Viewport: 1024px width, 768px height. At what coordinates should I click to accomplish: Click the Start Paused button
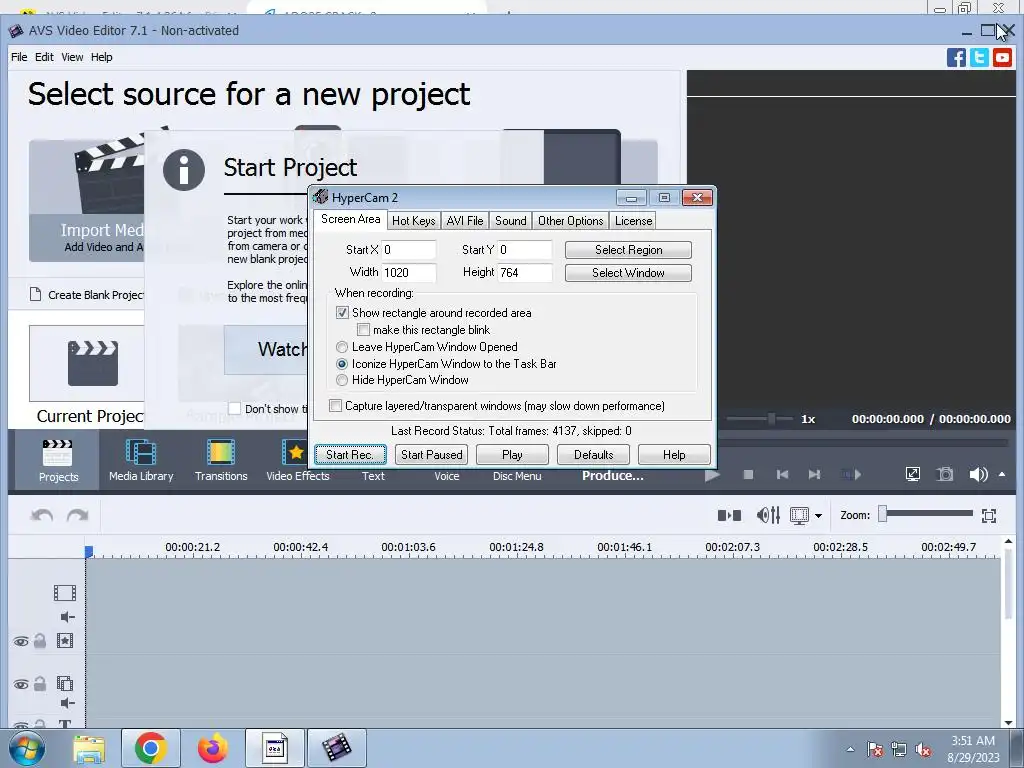click(x=432, y=455)
